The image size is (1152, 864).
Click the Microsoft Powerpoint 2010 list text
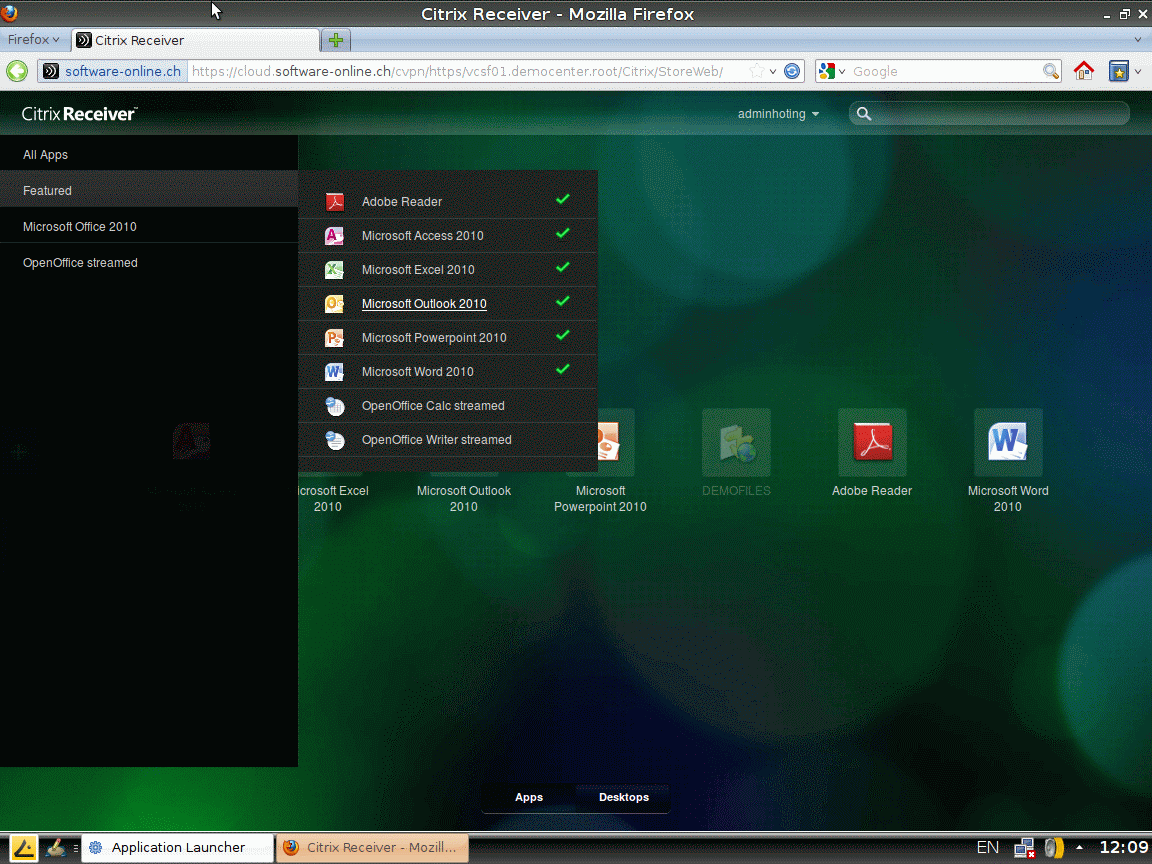click(434, 338)
